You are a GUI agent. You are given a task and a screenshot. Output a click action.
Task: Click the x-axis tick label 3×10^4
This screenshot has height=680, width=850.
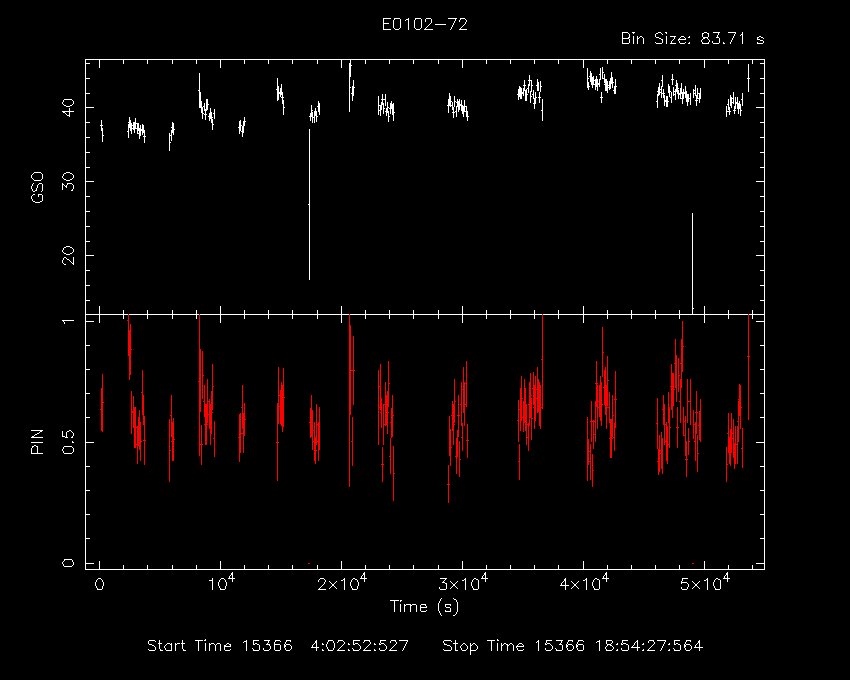(x=463, y=583)
